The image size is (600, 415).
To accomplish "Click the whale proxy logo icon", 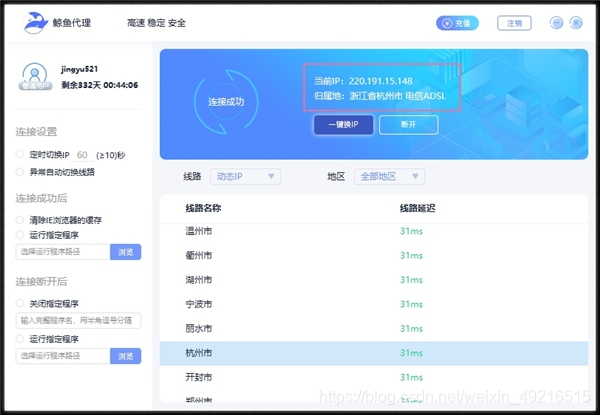I will click(35, 23).
